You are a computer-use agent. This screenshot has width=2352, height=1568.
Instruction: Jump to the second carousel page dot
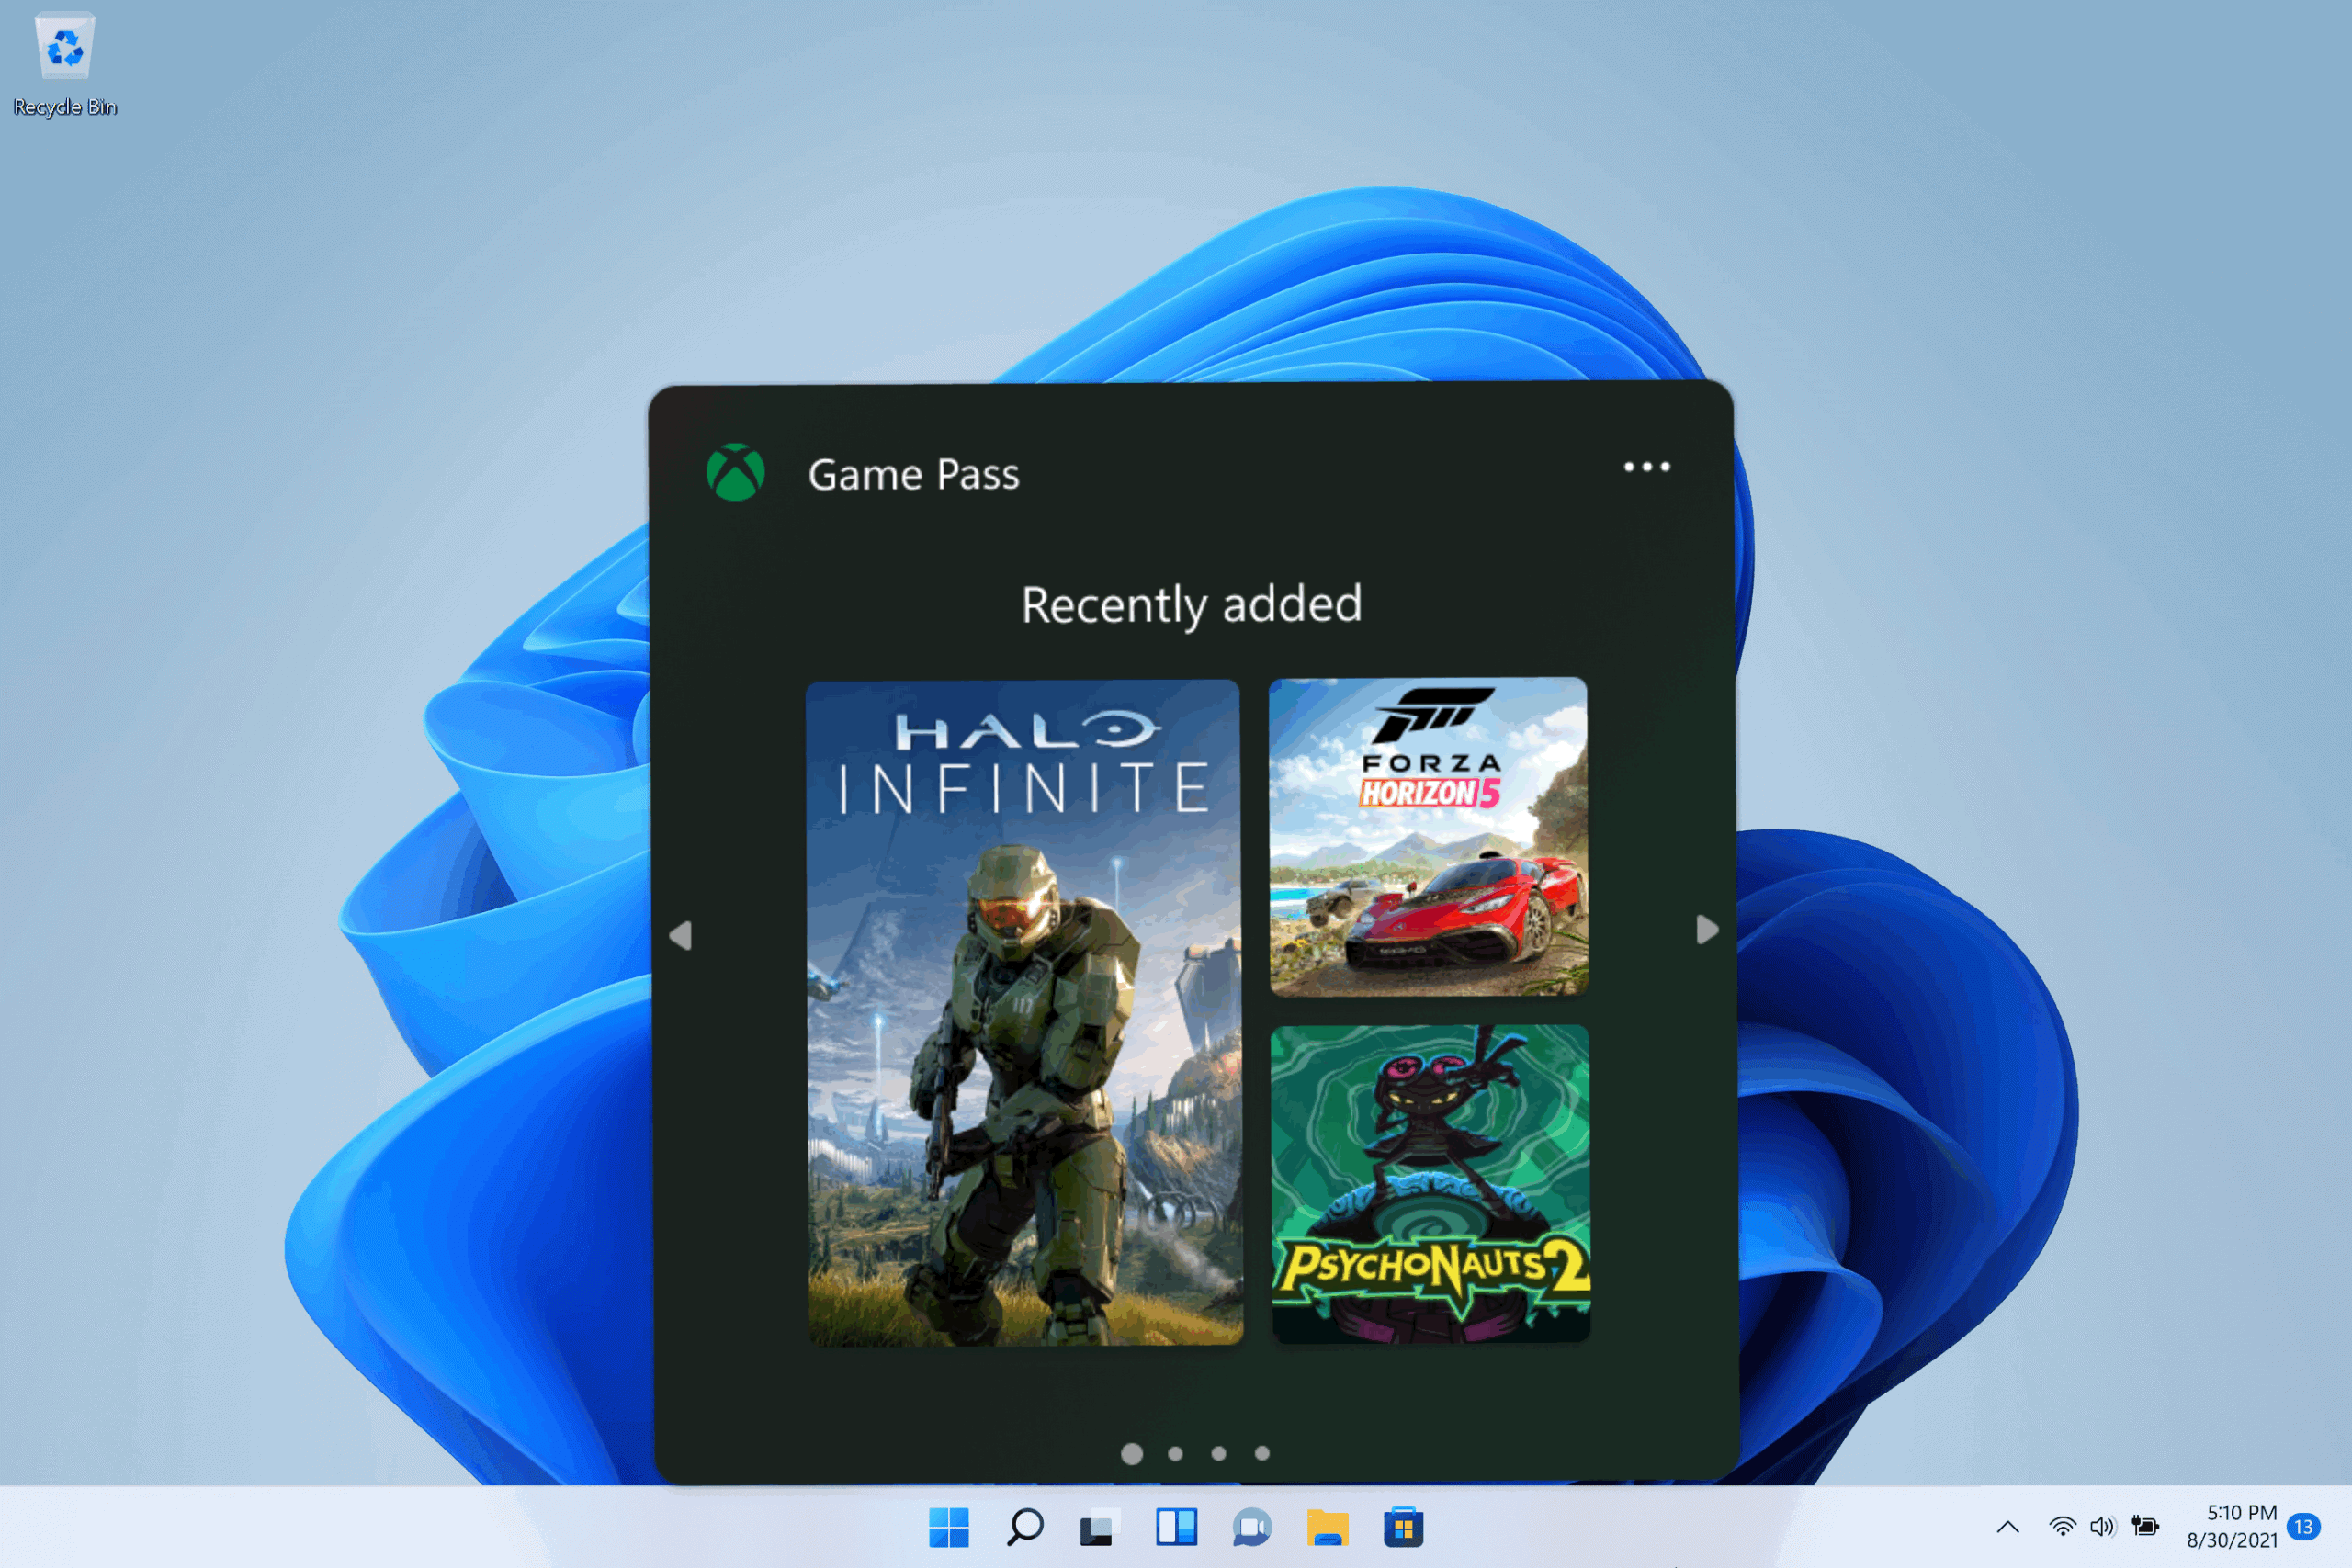pos(1175,1453)
